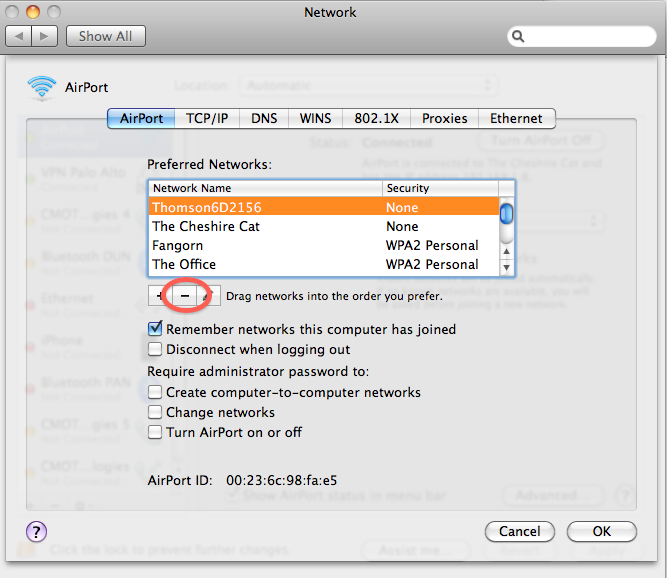Viewport: 667px width, 578px height.
Task: Select the Proxies tab
Action: tap(444, 118)
